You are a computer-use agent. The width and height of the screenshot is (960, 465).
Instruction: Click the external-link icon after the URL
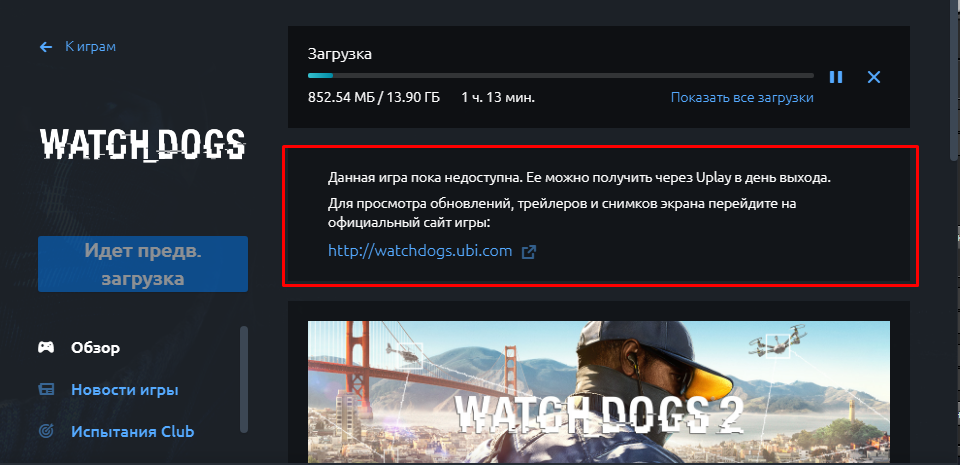pyautogui.click(x=528, y=251)
